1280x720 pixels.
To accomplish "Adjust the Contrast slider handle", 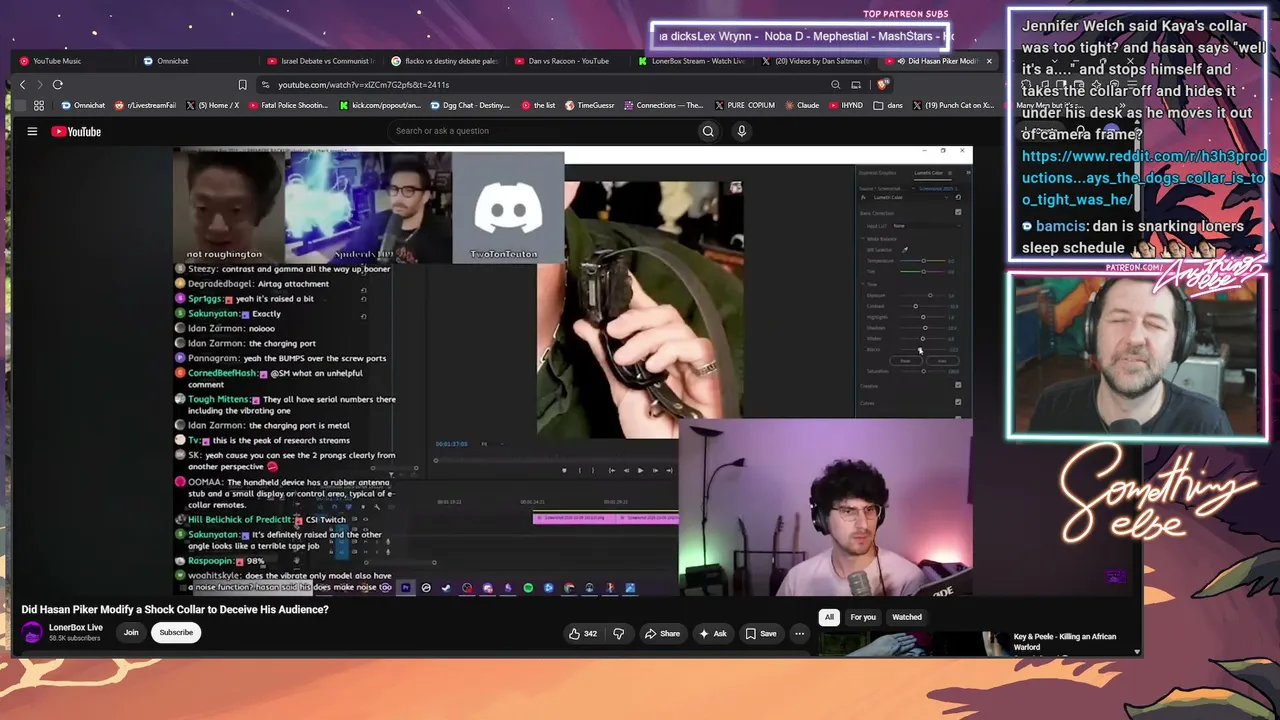I will click(x=916, y=306).
